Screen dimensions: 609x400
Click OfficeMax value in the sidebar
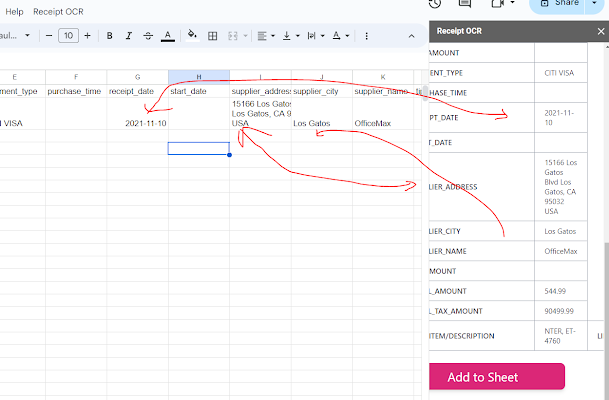[560, 251]
